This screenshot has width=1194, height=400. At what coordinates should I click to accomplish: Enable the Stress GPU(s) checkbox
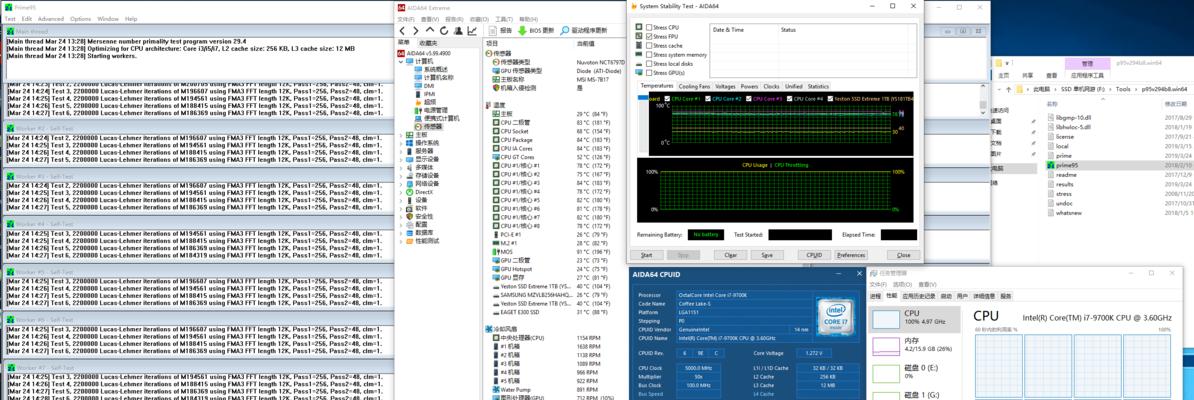[x=649, y=73]
